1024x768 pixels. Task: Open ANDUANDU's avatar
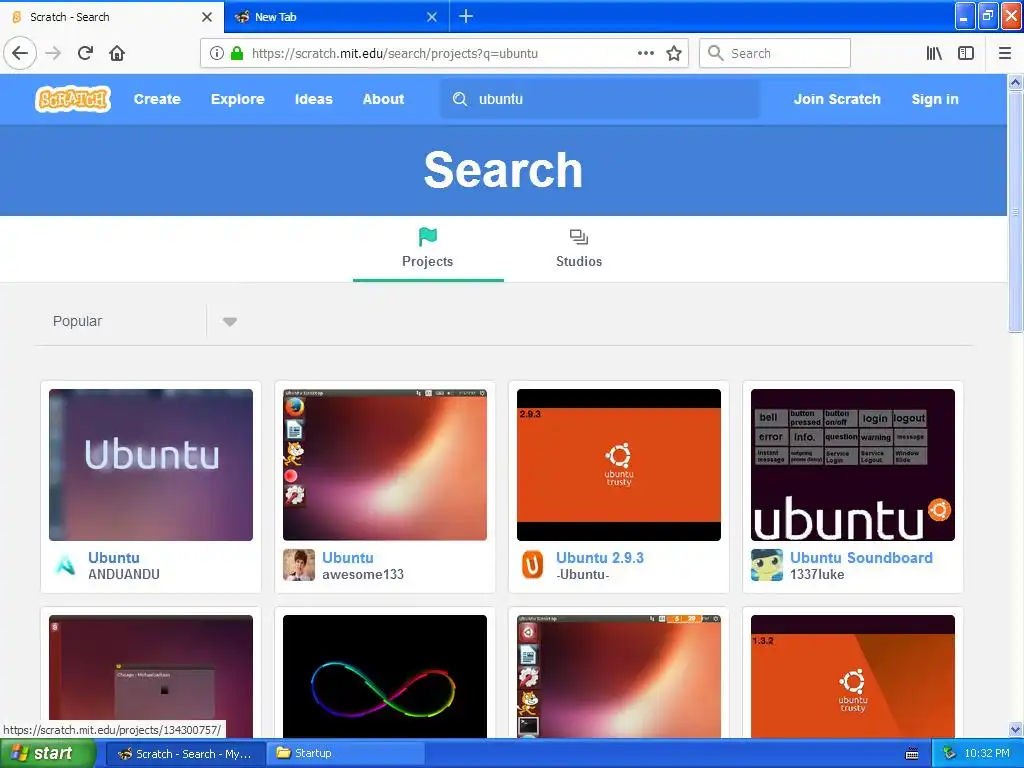(x=65, y=565)
